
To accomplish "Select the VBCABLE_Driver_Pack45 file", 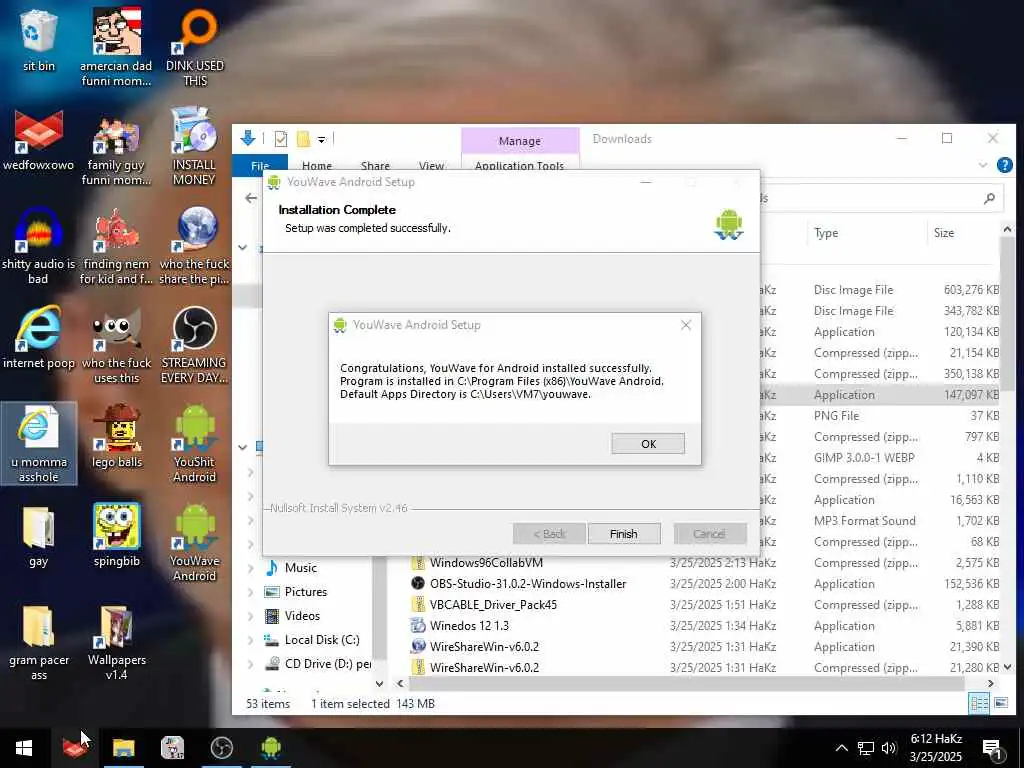I will tap(493, 604).
